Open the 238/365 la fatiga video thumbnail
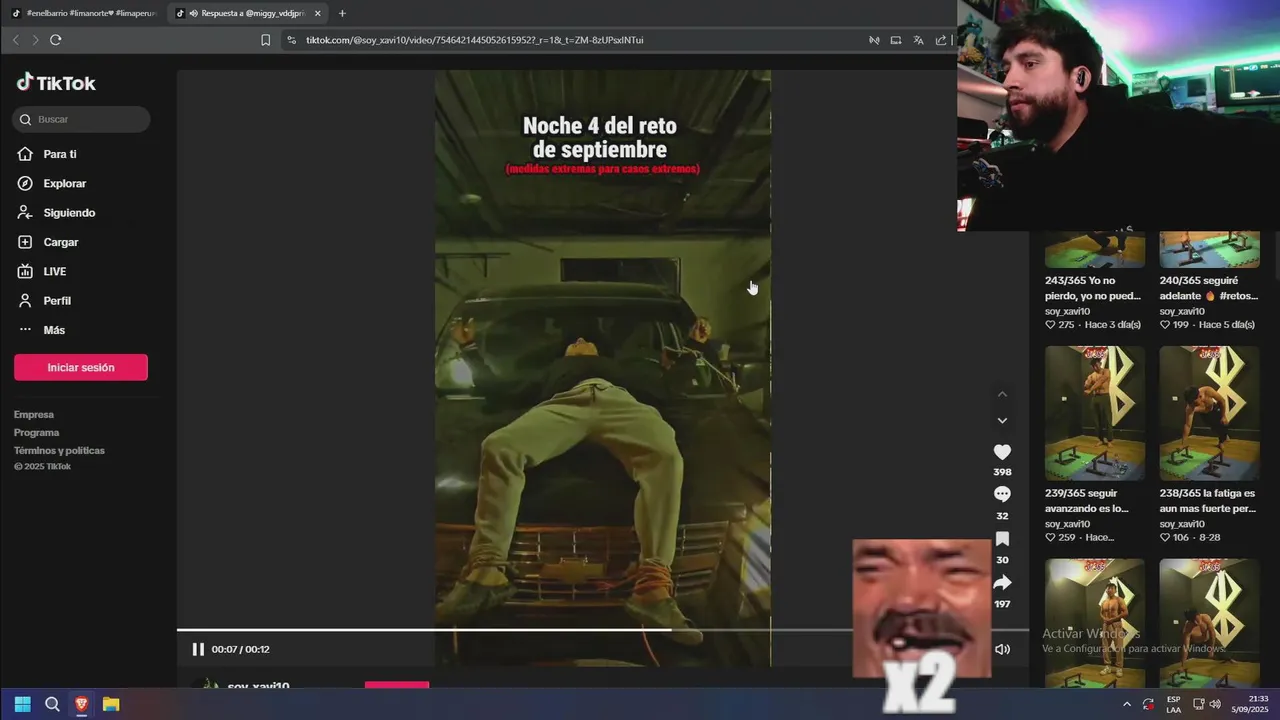The width and height of the screenshot is (1280, 720). 1209,413
